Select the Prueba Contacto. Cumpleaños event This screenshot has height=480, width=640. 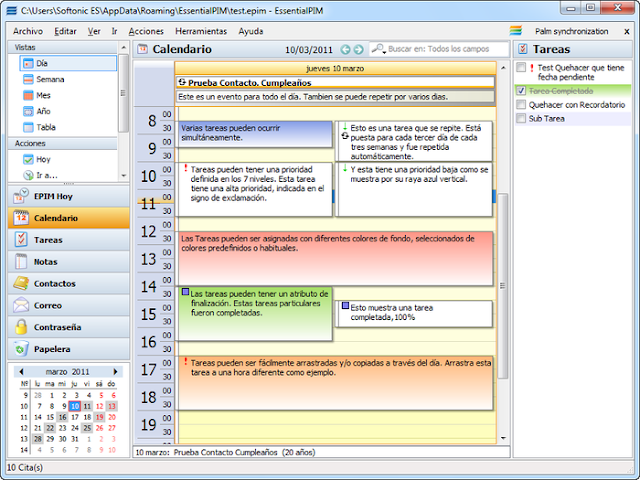pyautogui.click(x=335, y=82)
